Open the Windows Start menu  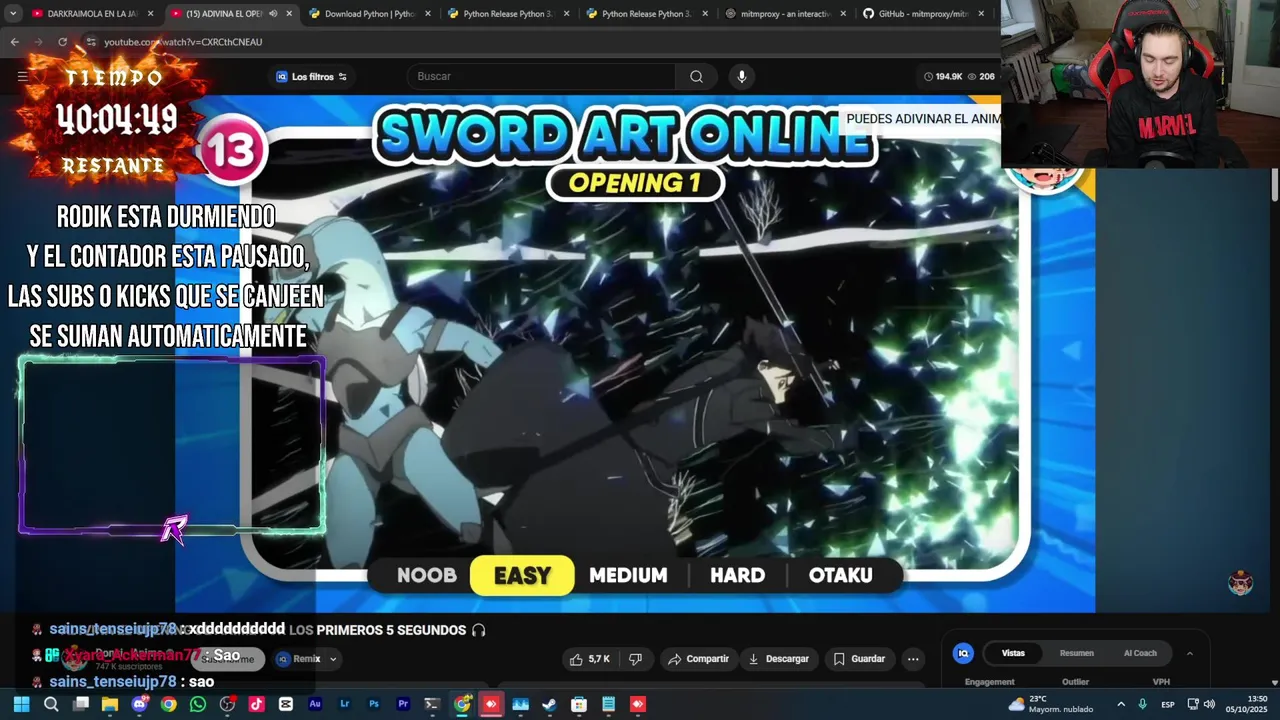[x=21, y=704]
